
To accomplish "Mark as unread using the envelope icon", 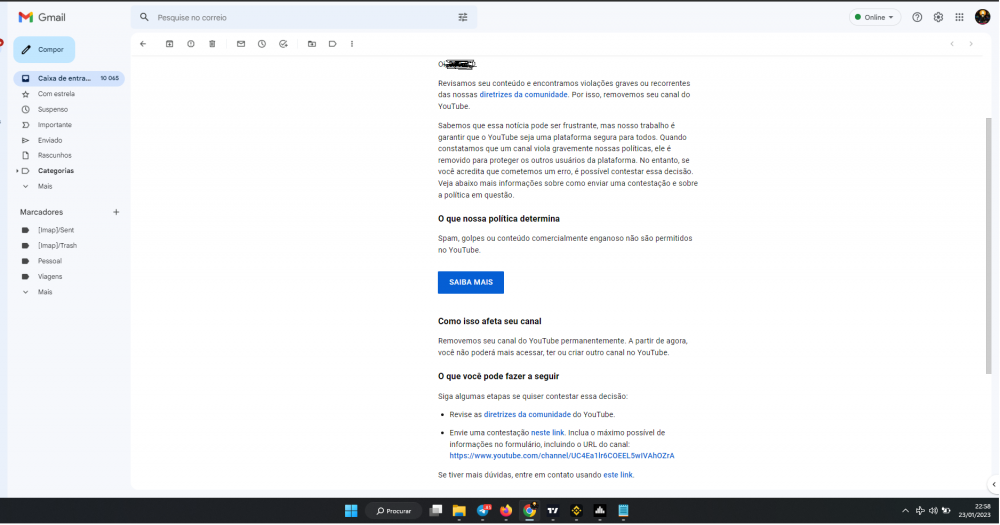I will (x=241, y=44).
